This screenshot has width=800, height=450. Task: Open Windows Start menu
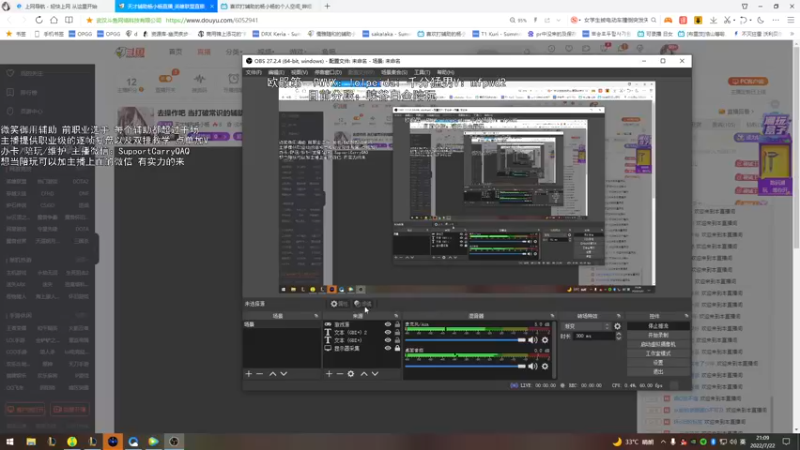(x=10, y=441)
